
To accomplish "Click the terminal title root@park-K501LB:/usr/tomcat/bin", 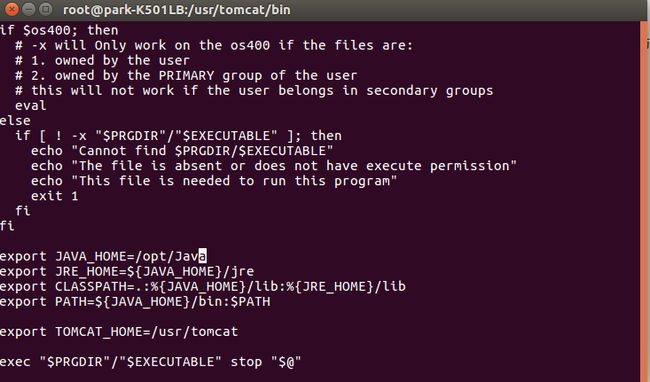I will coord(177,9).
